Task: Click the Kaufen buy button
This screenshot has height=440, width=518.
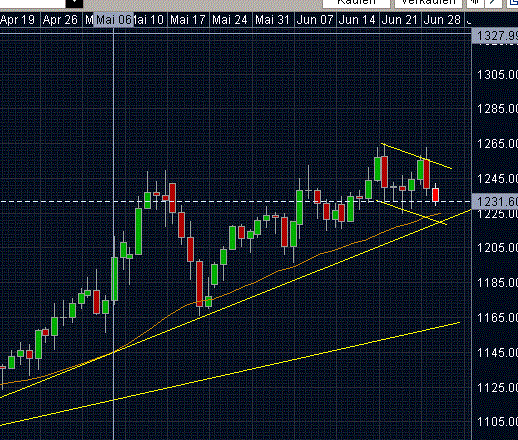Action: click(356, 3)
